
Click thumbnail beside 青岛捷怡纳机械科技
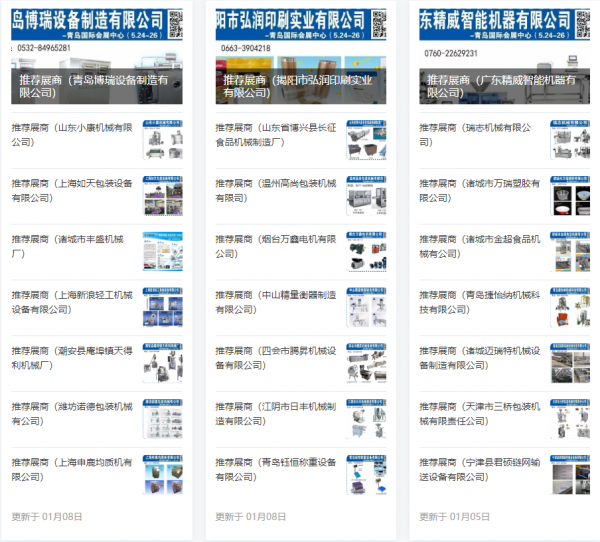coord(570,307)
